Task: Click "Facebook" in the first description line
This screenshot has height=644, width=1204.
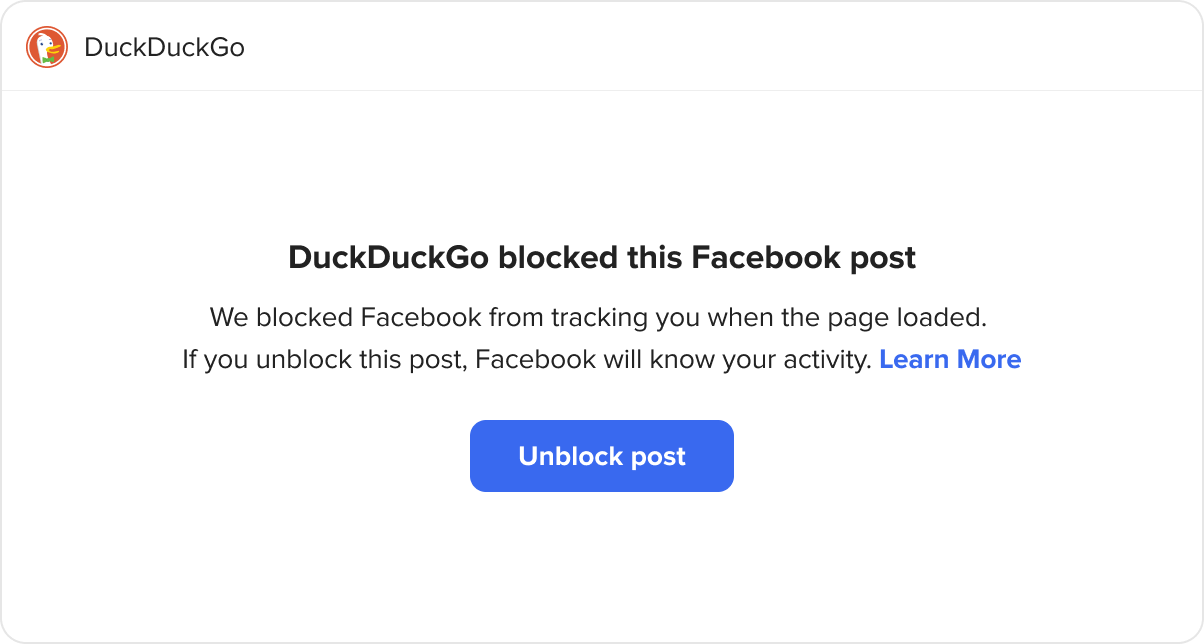Action: tap(421, 319)
